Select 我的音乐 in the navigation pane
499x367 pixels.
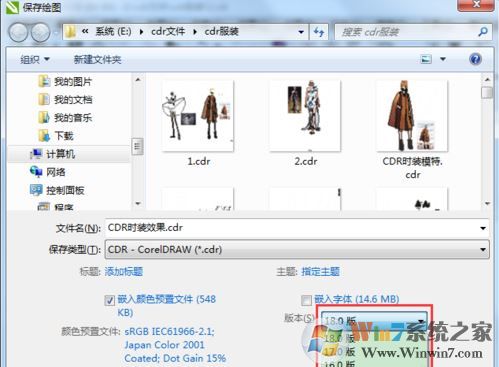pyautogui.click(x=73, y=117)
